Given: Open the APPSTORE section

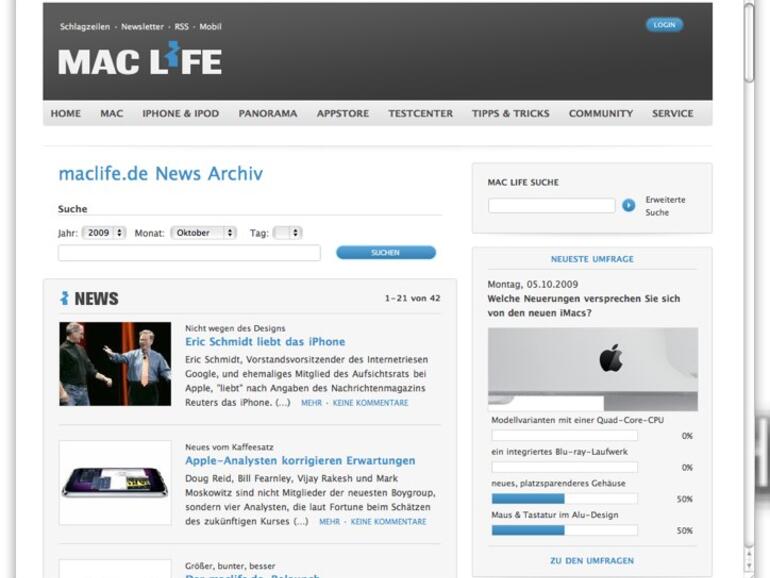Looking at the screenshot, I should 343,113.
